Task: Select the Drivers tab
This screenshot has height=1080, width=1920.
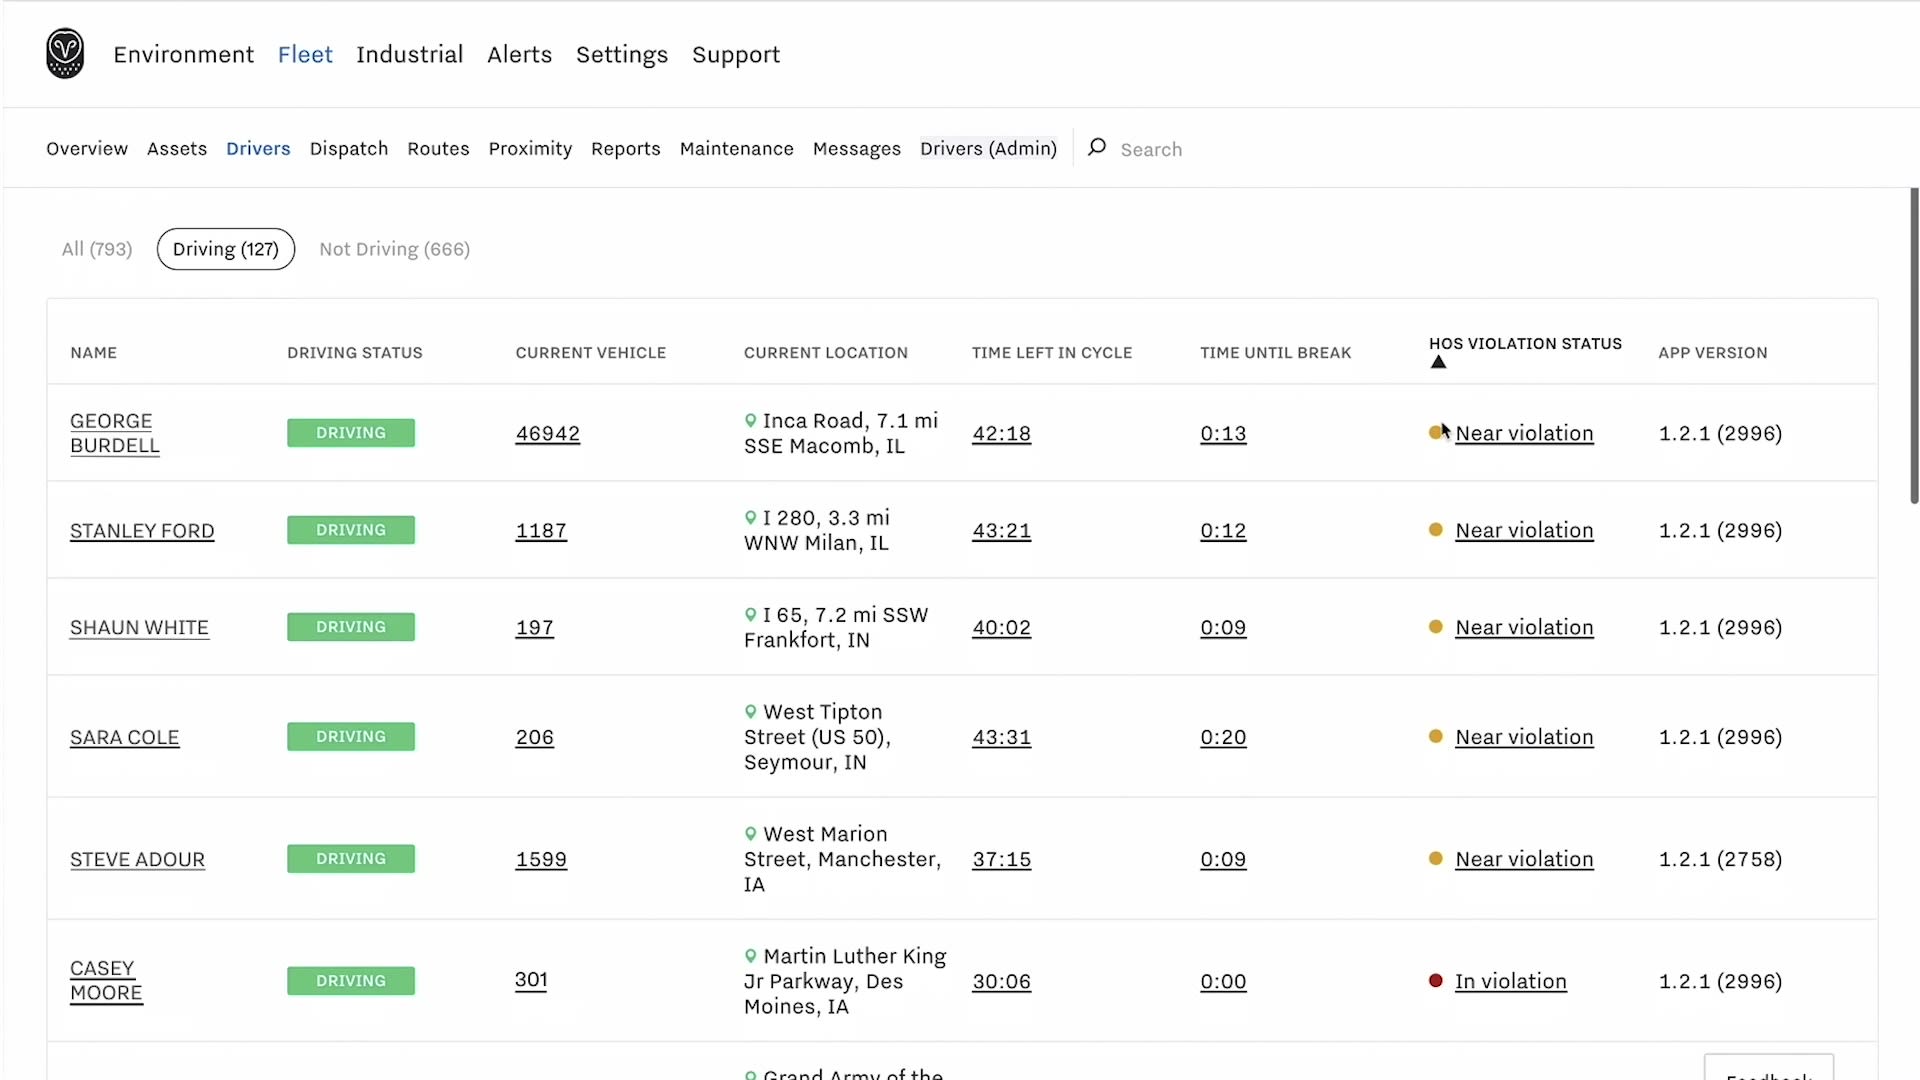Action: click(x=258, y=148)
